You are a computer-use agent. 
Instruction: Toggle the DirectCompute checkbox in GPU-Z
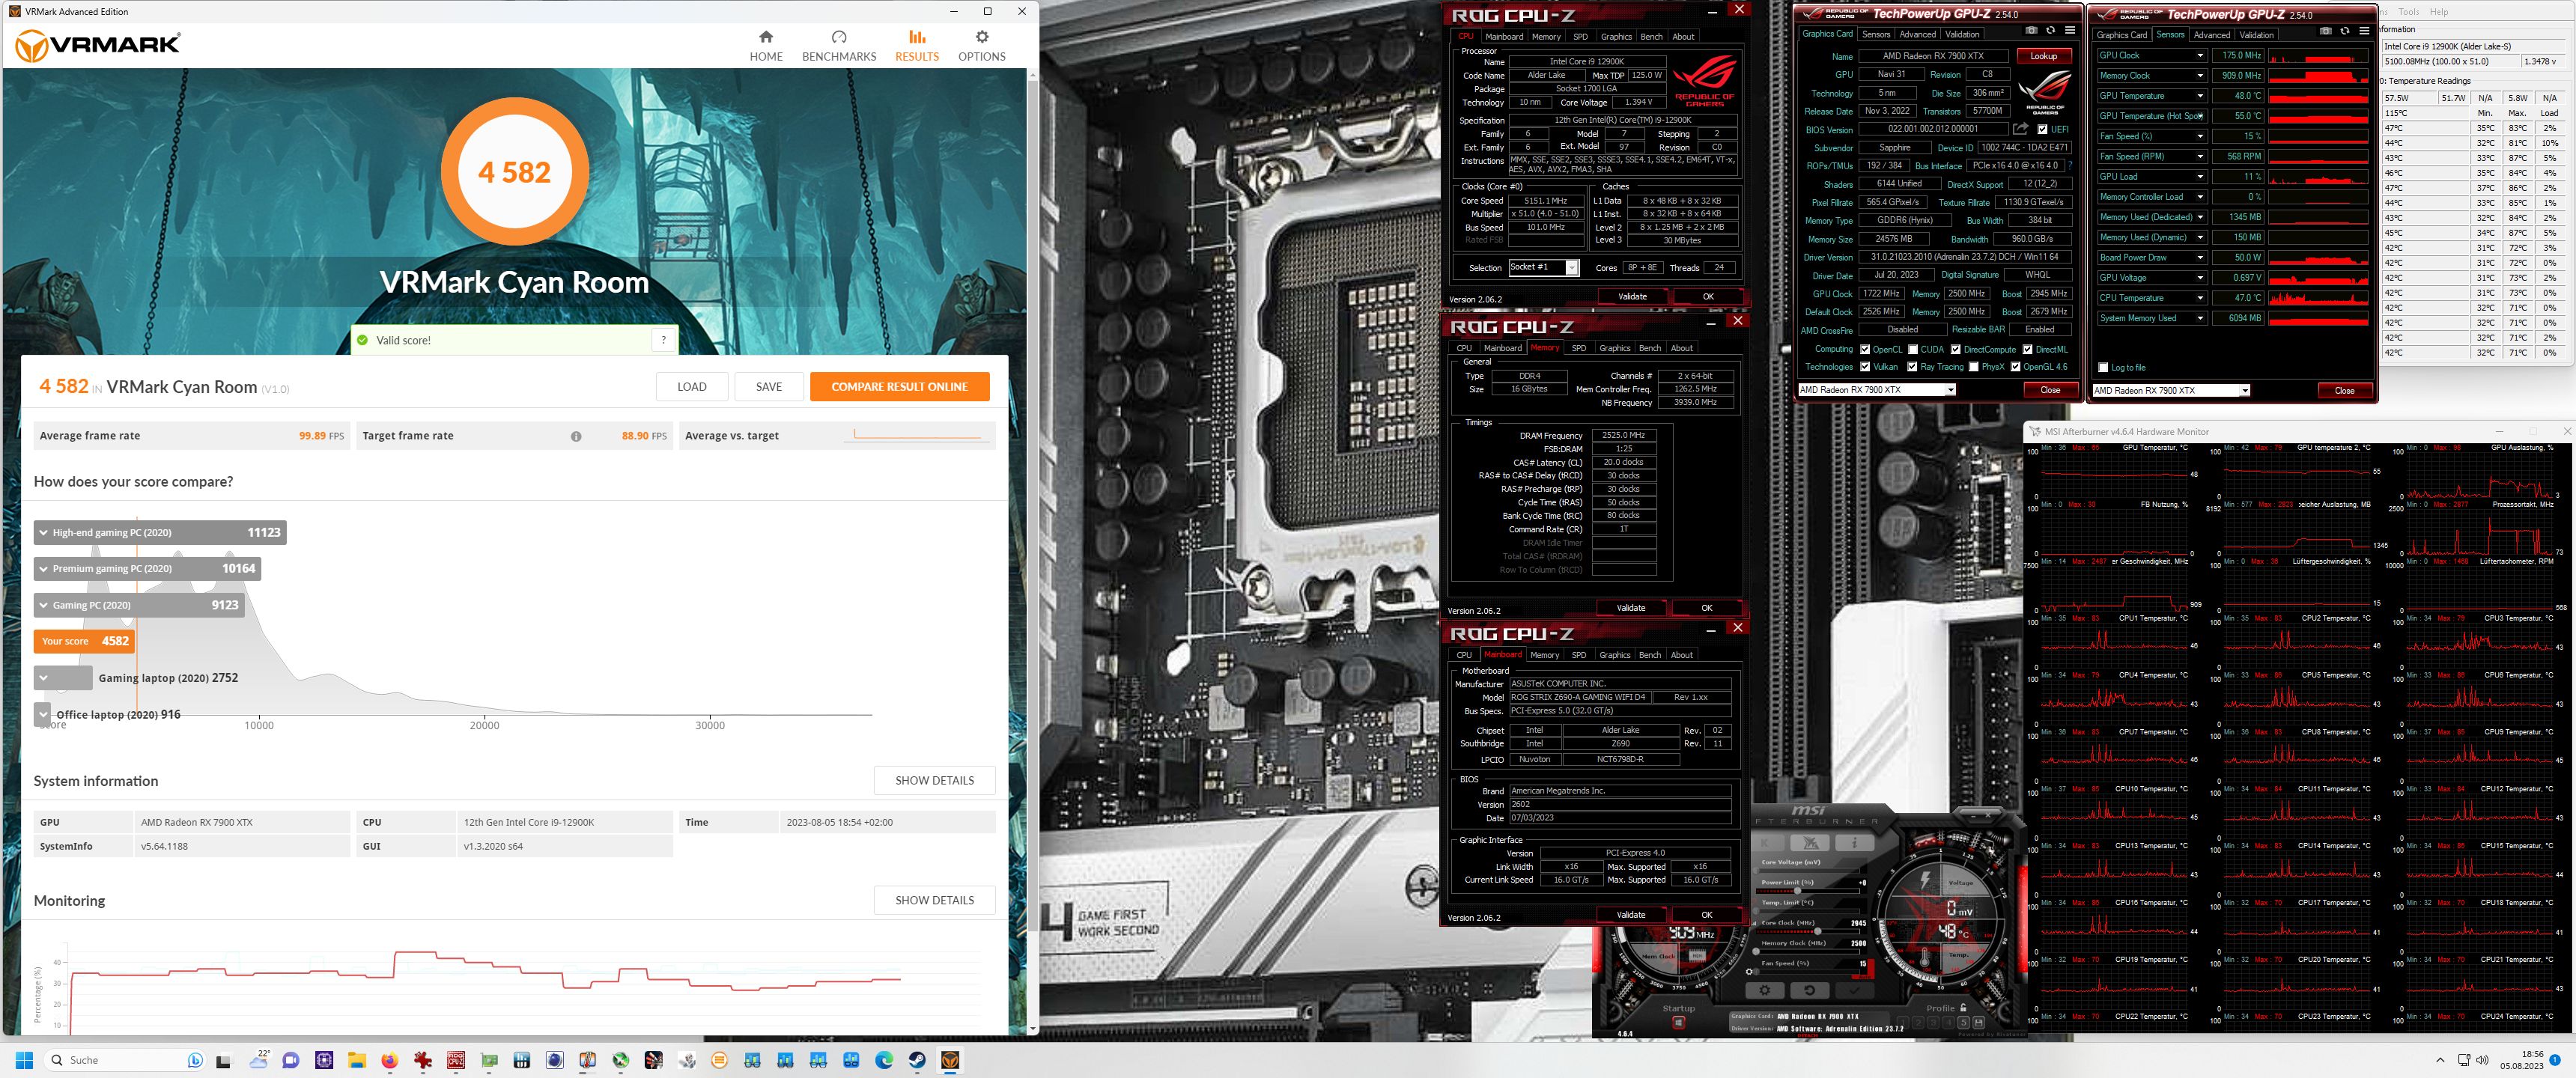(x=1955, y=349)
